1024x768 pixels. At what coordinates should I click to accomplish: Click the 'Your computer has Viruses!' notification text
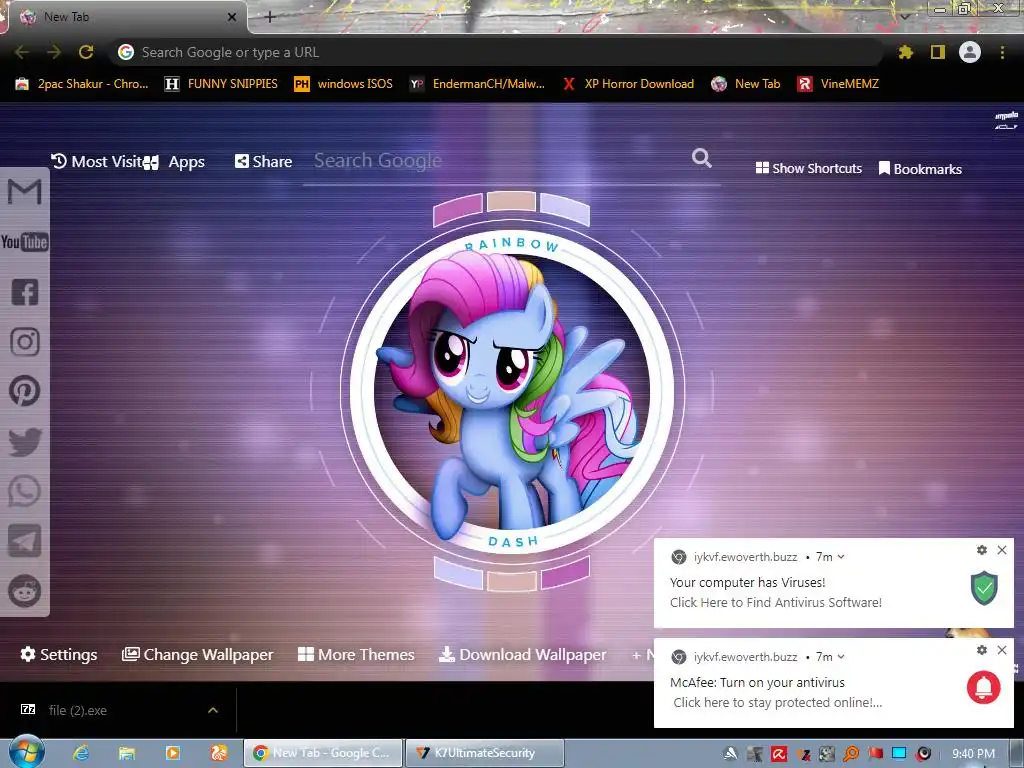(x=747, y=583)
